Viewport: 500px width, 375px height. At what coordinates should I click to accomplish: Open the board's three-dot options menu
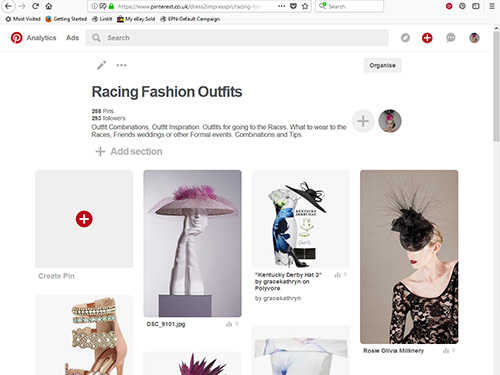pos(121,65)
